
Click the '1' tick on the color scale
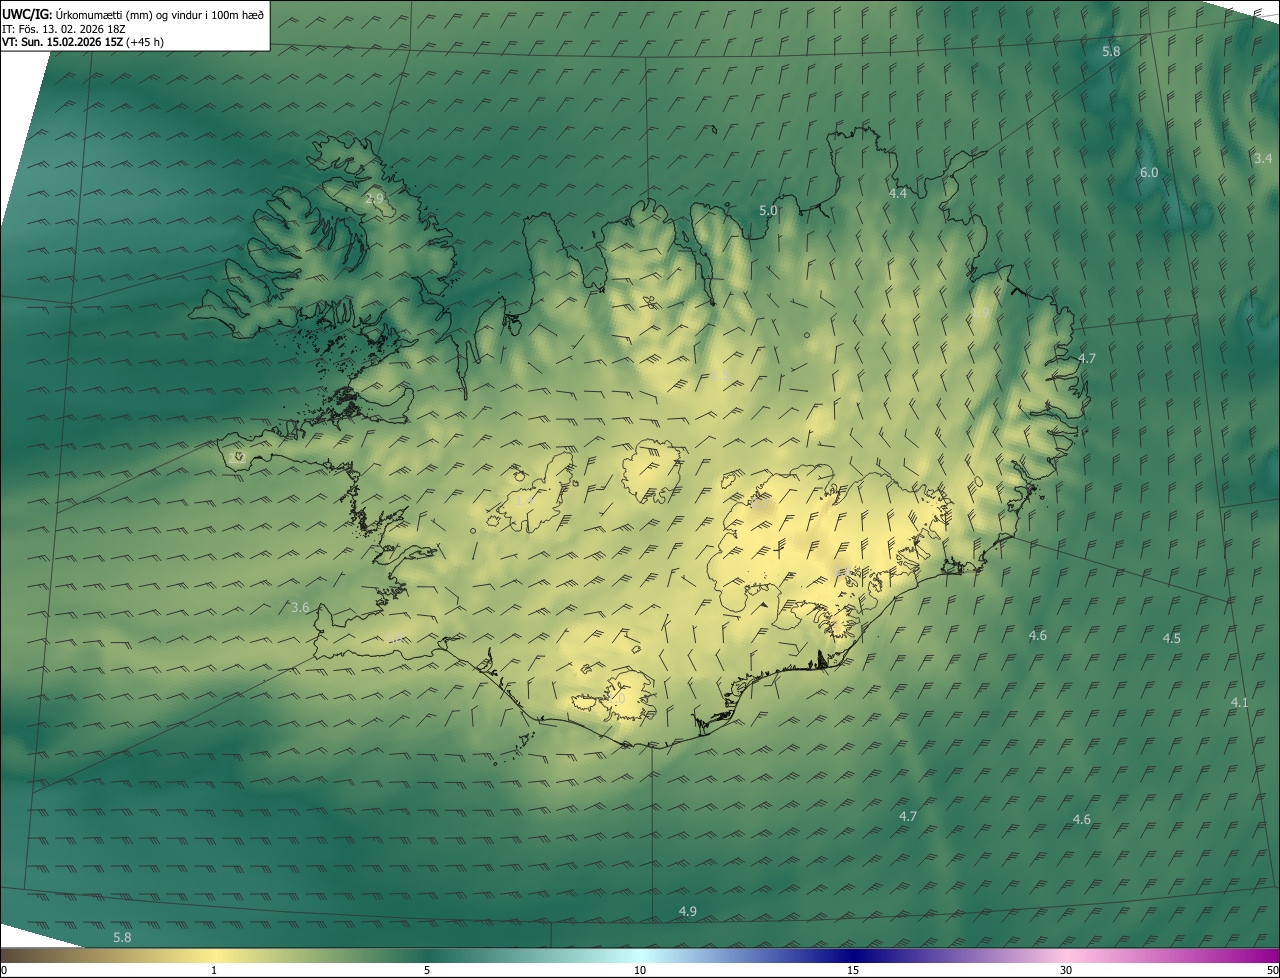[x=214, y=970]
